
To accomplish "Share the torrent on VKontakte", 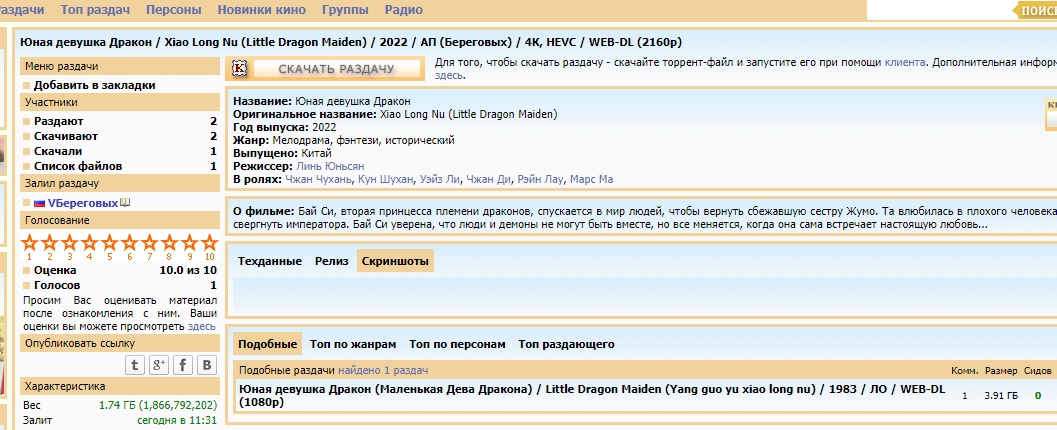I will point(207,365).
